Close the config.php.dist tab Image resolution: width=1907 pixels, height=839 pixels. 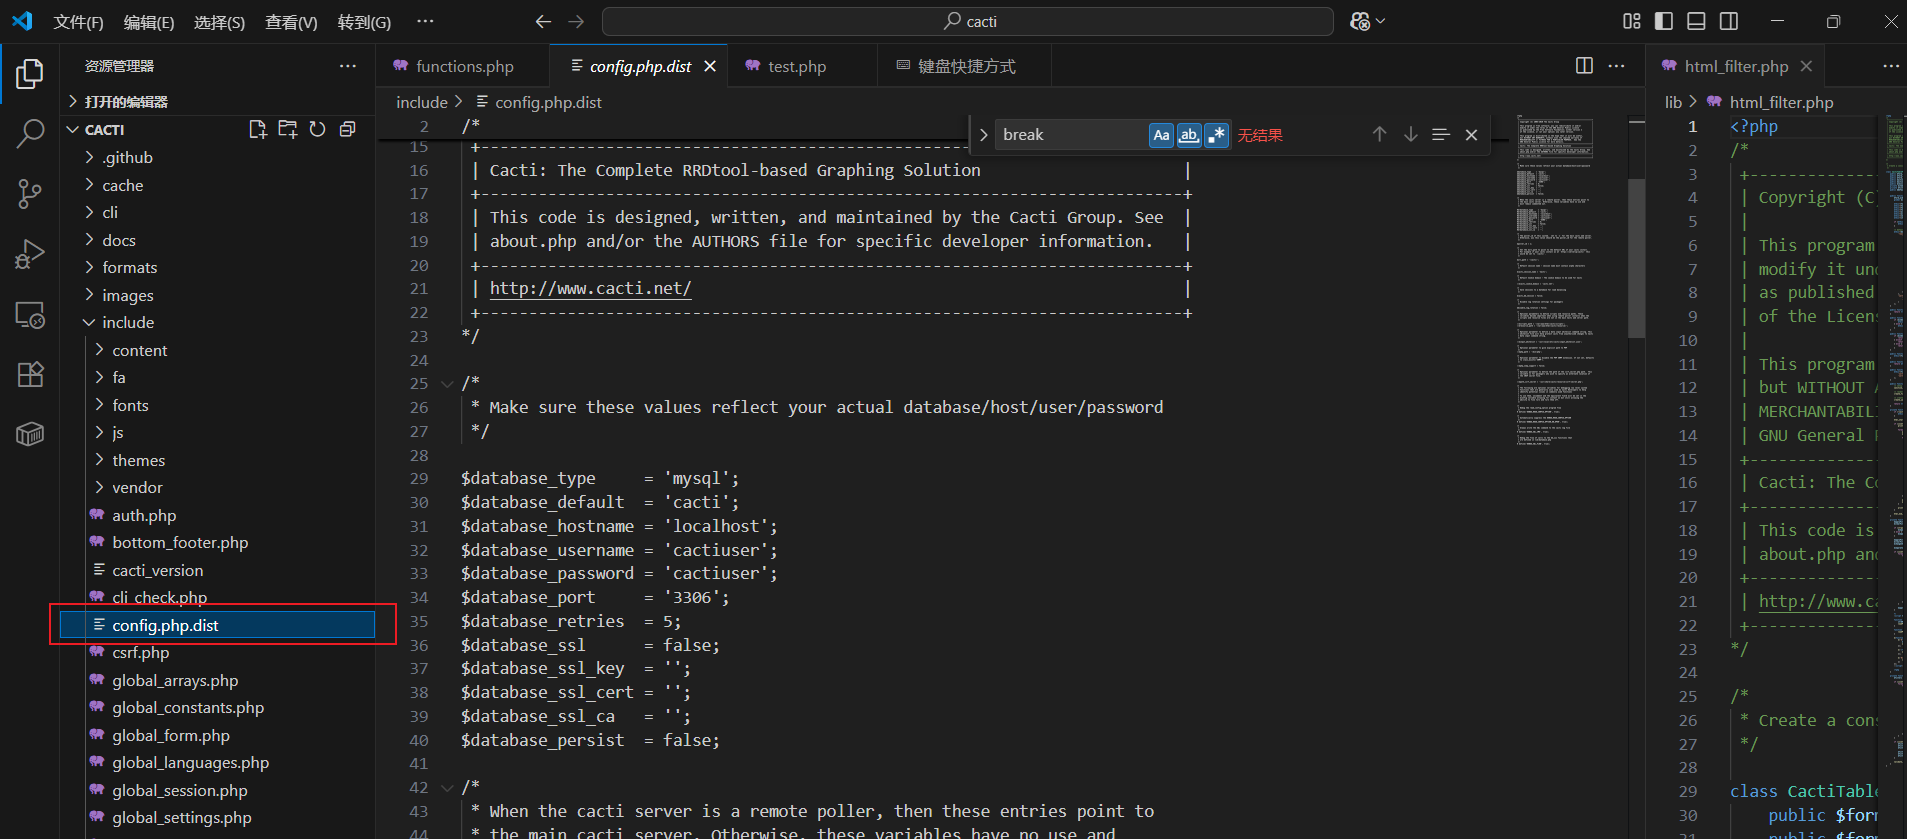point(710,66)
